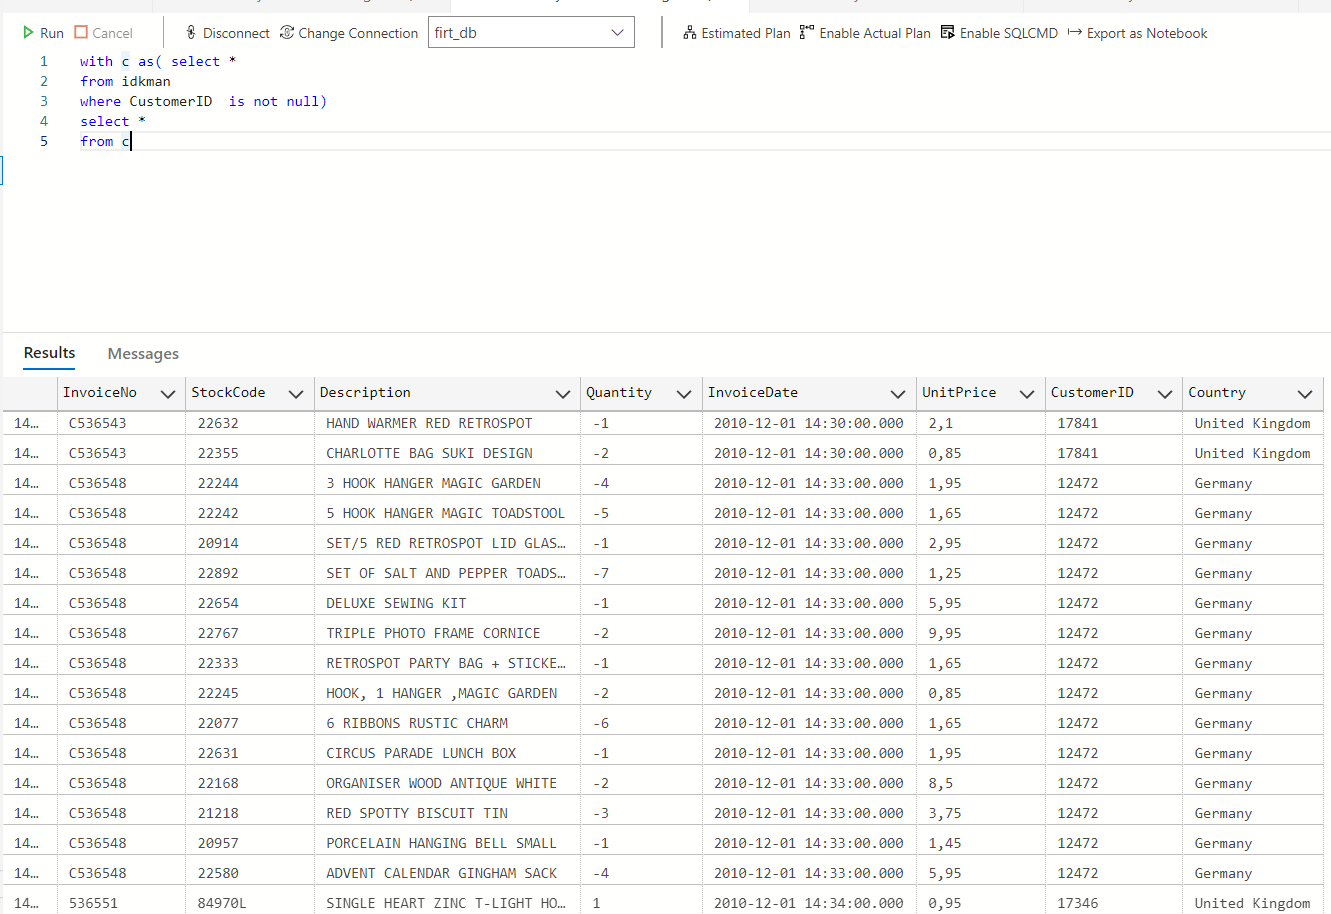The image size is (1331, 914).
Task: Open the CustomerID column dropdown
Action: click(x=1165, y=393)
